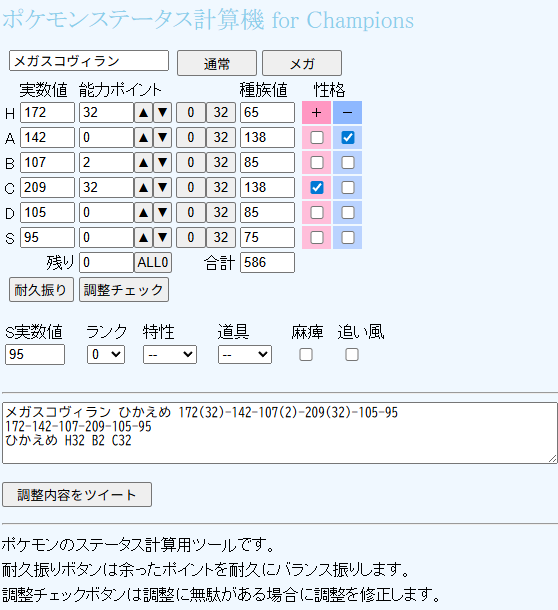Increase A ability points with up arrow
The height and width of the screenshot is (610, 558).
coord(143,137)
